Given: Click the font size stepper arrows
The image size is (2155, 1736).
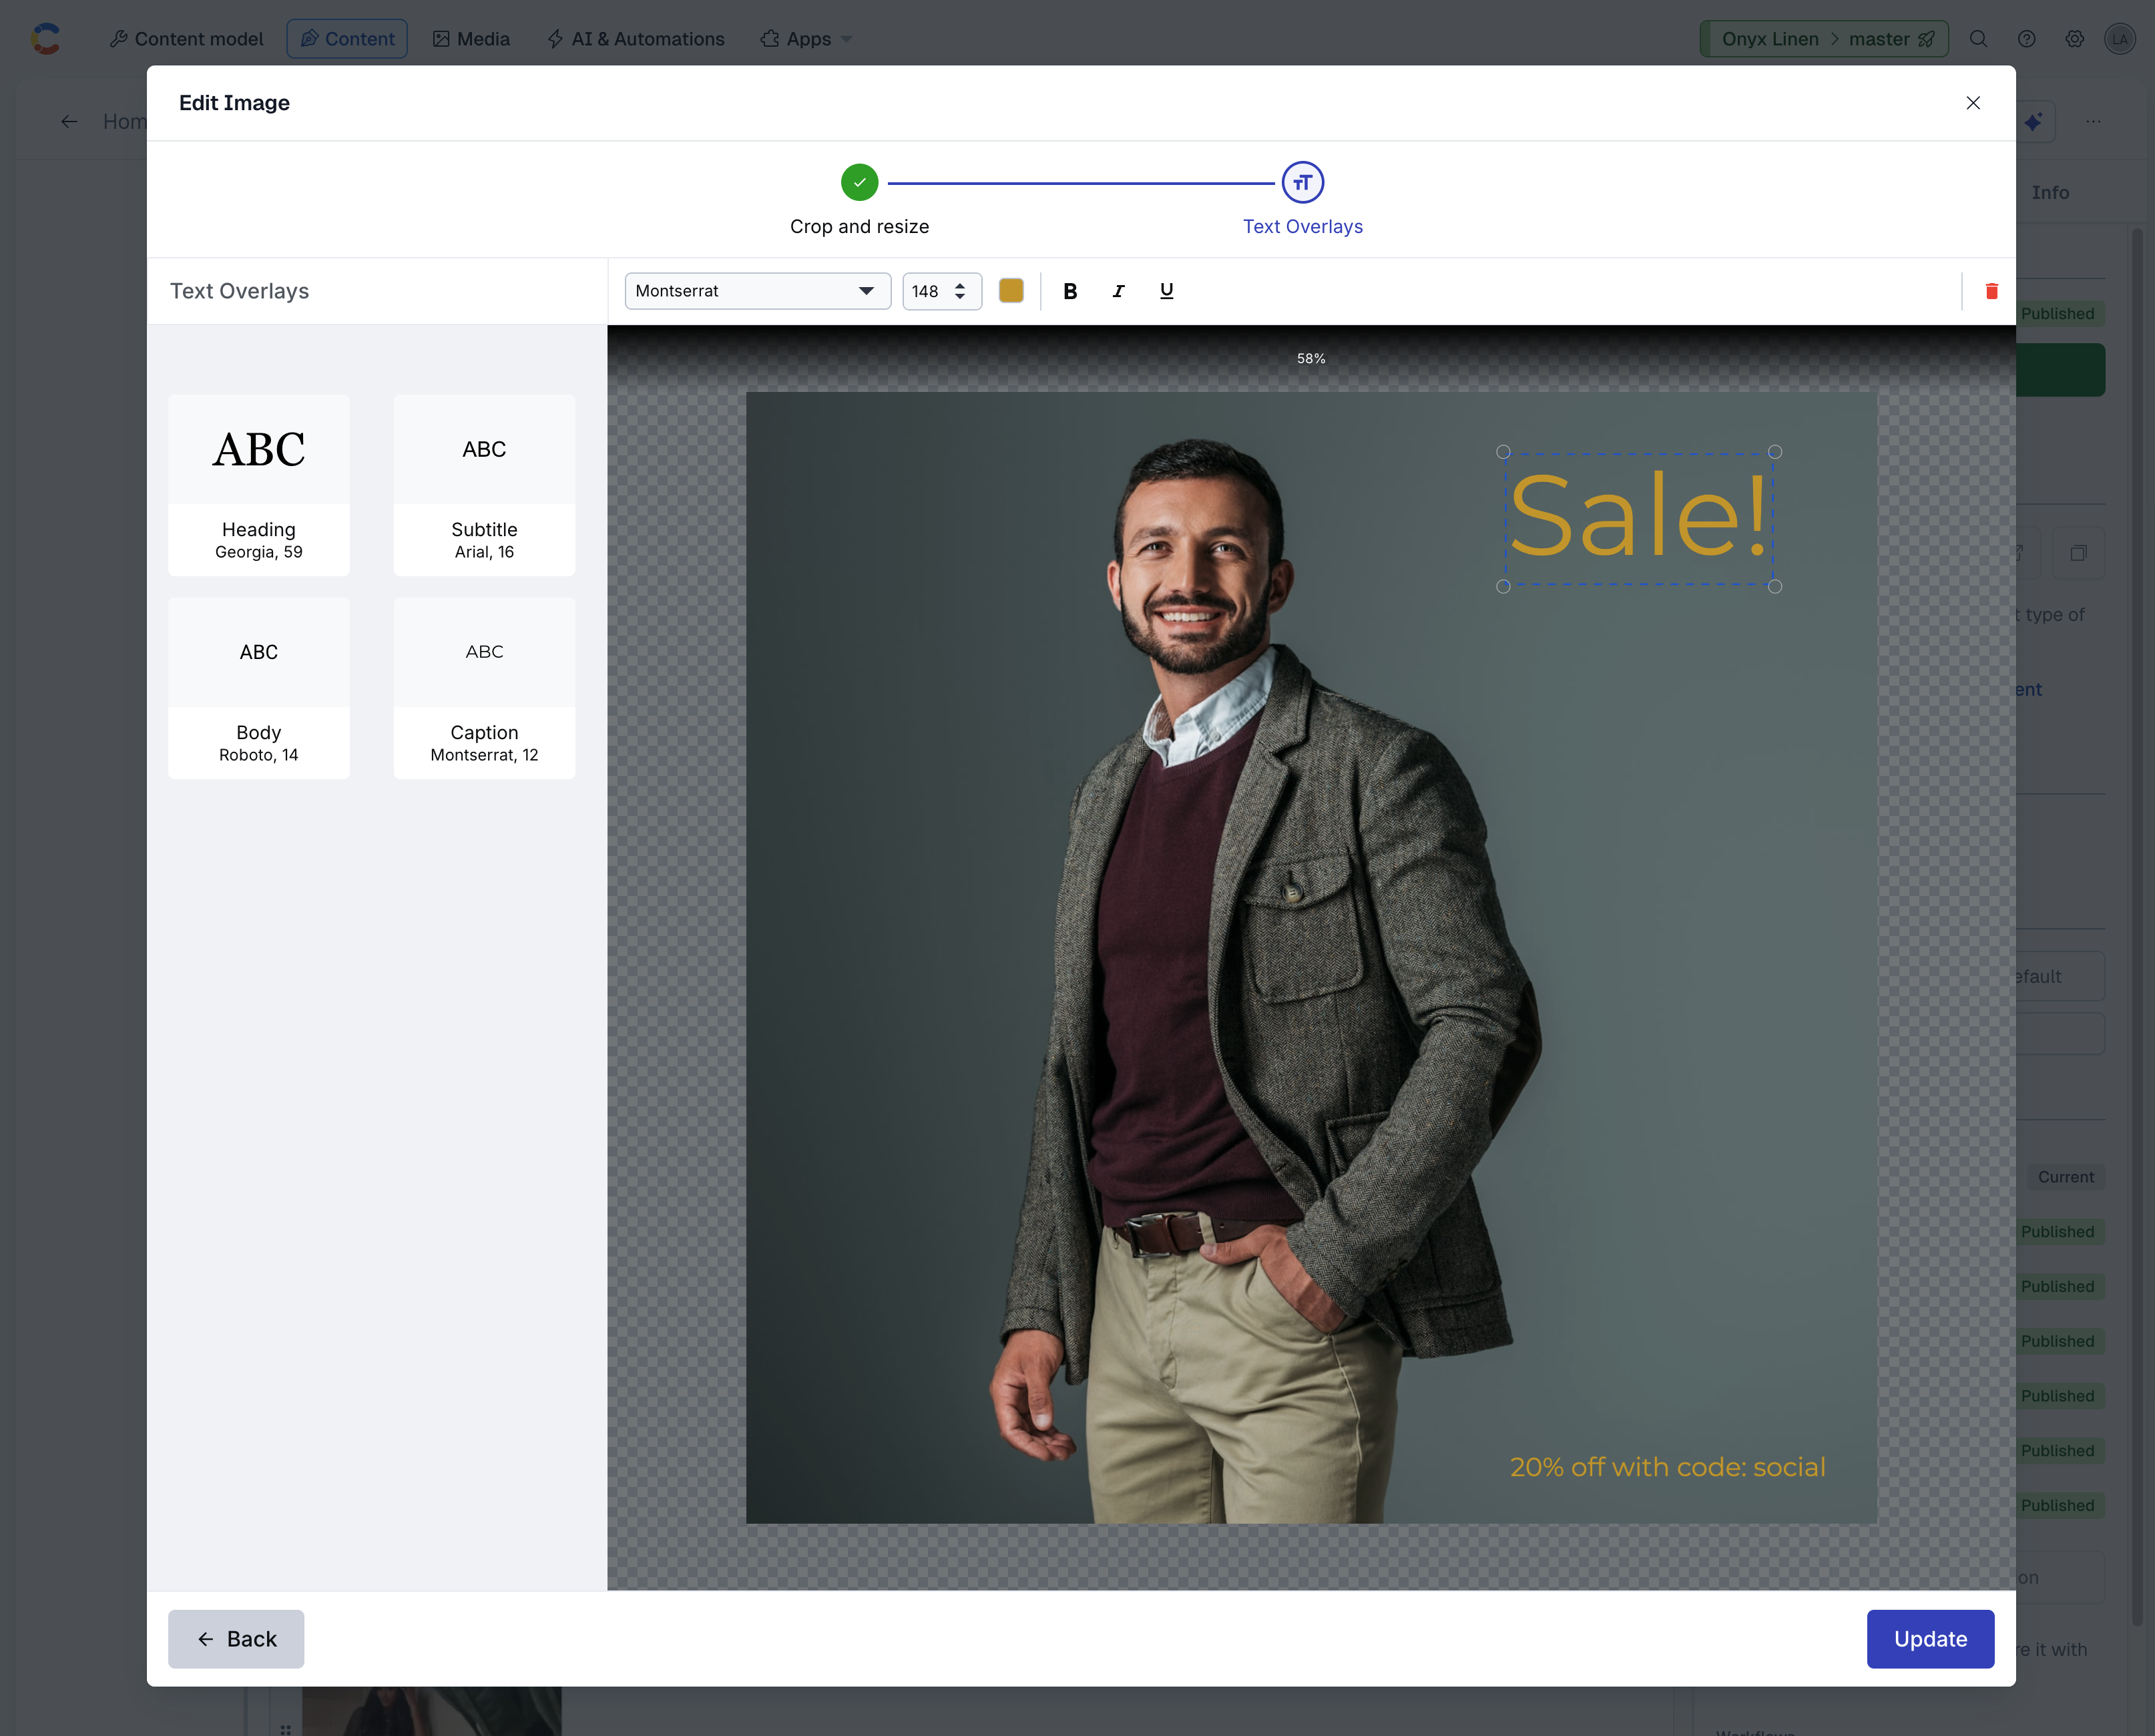Looking at the screenshot, I should click(960, 291).
